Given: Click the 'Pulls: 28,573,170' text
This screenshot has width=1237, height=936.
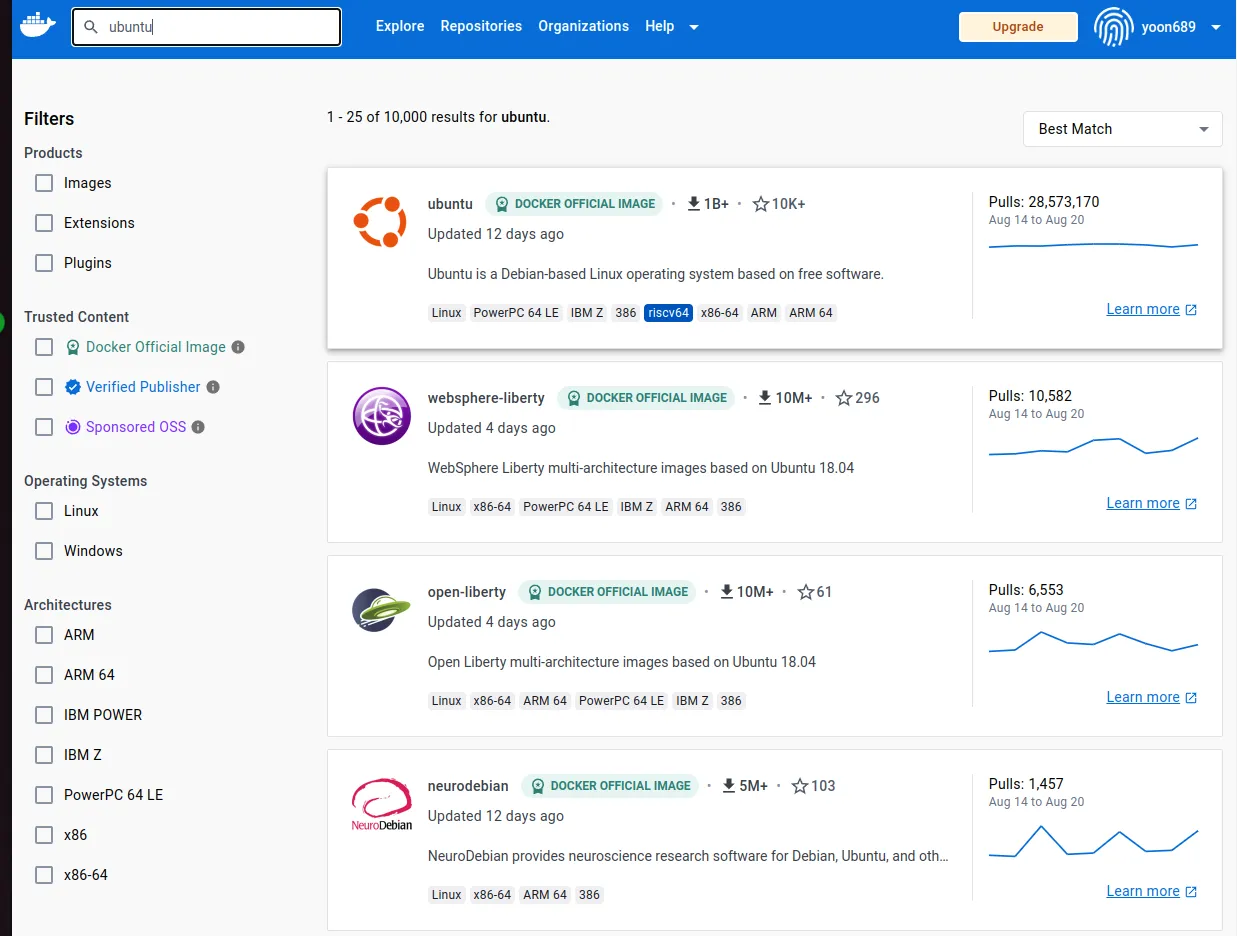Looking at the screenshot, I should pyautogui.click(x=1044, y=202).
